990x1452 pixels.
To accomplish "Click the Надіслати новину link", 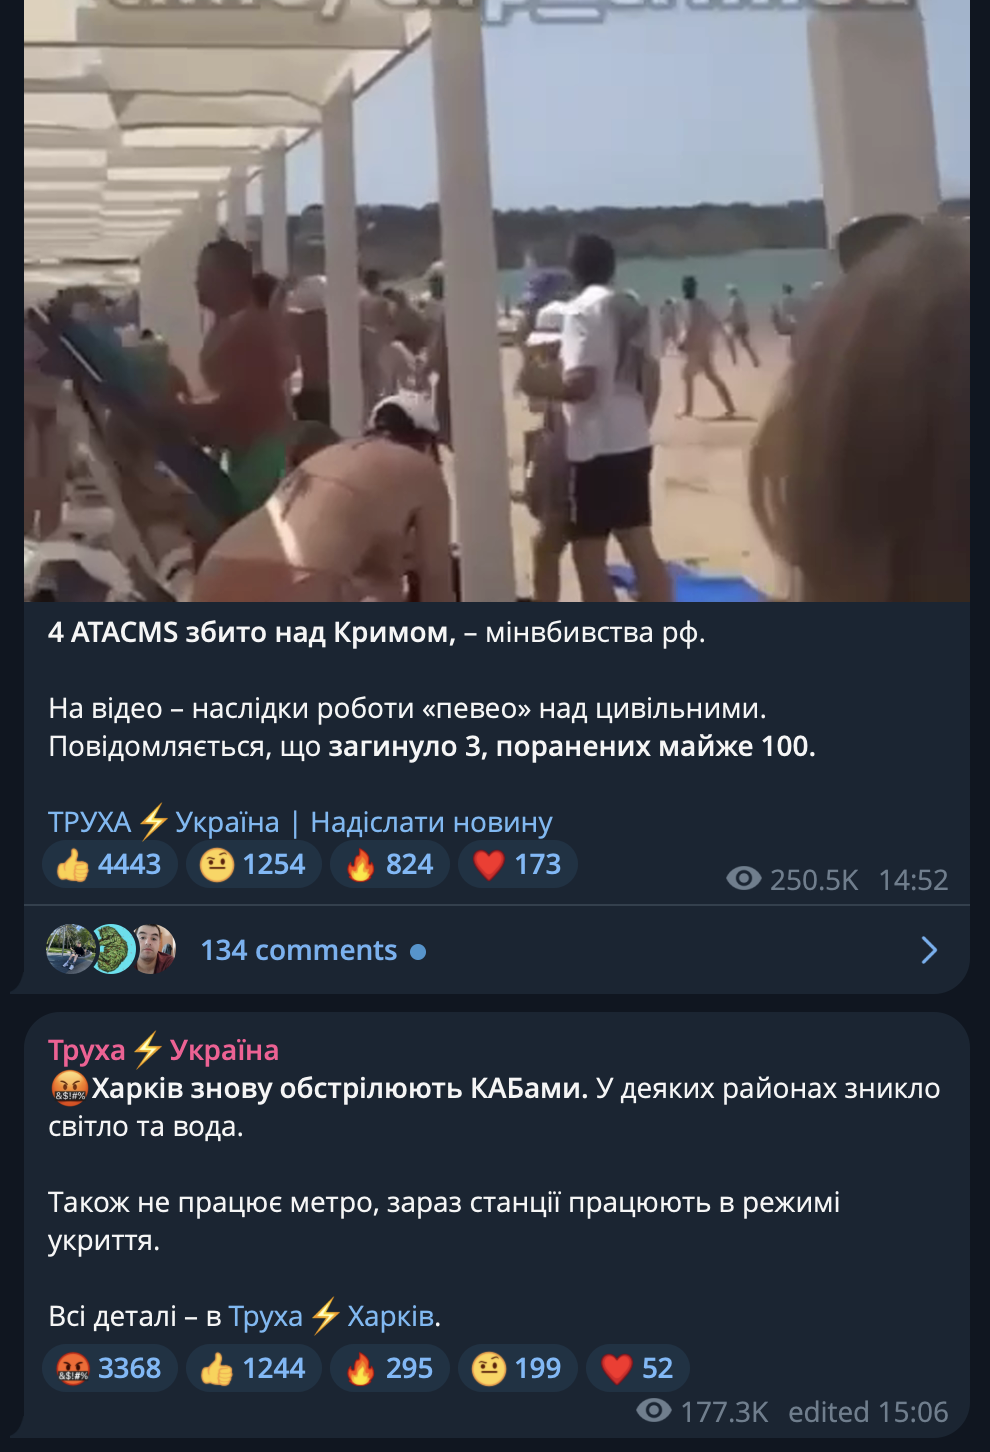I will point(431,822).
